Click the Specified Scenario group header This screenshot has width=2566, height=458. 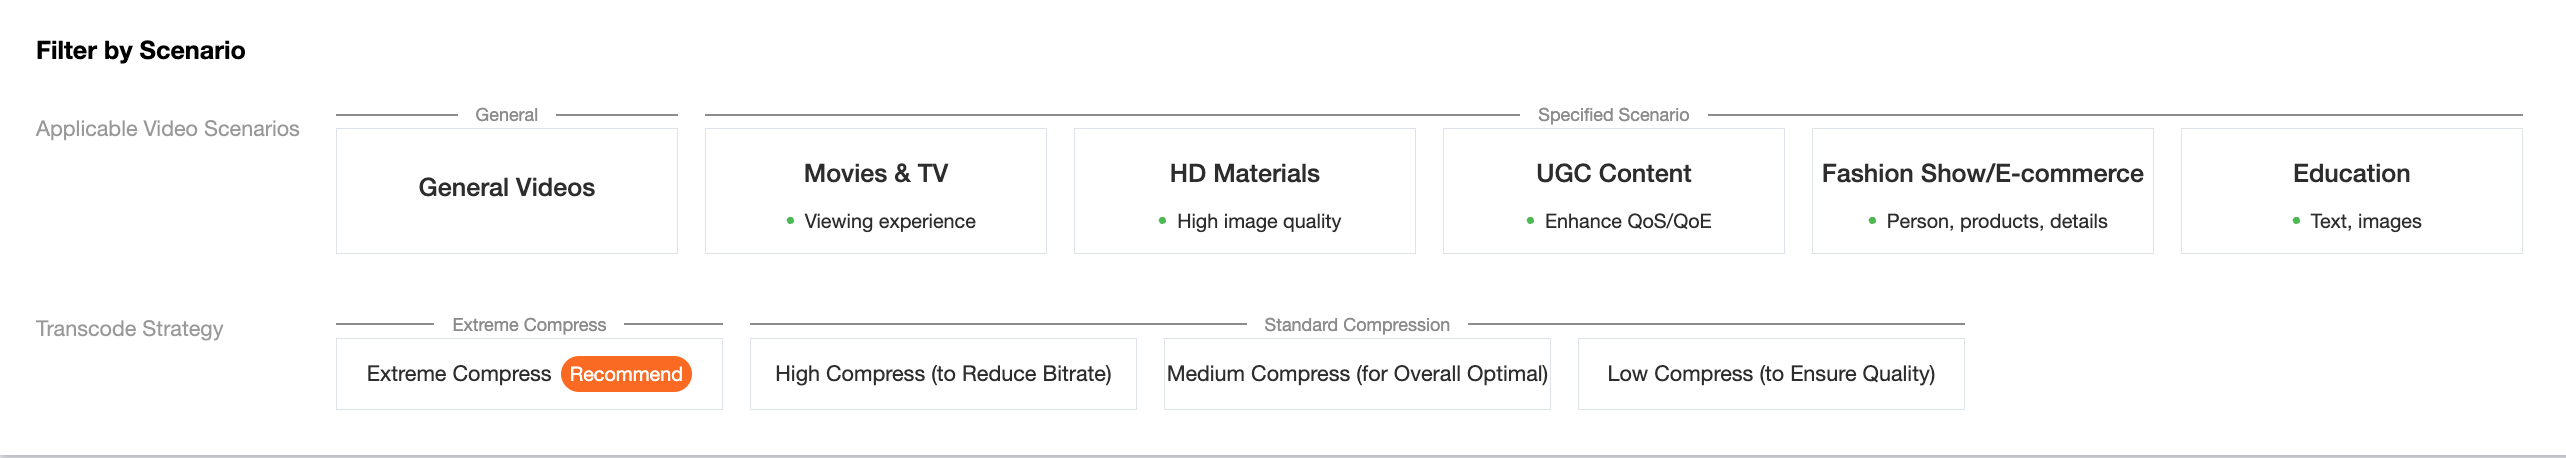[1613, 115]
